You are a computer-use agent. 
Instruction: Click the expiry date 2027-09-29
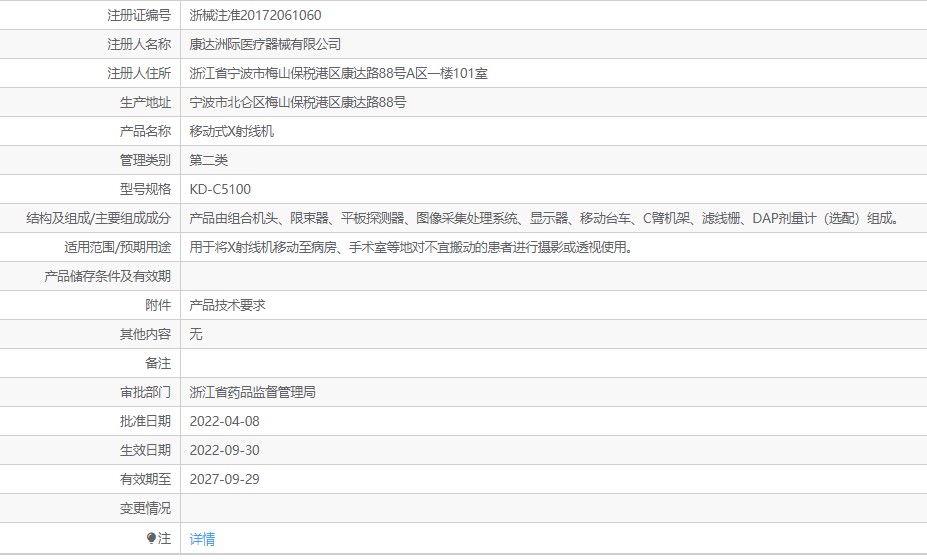point(225,479)
